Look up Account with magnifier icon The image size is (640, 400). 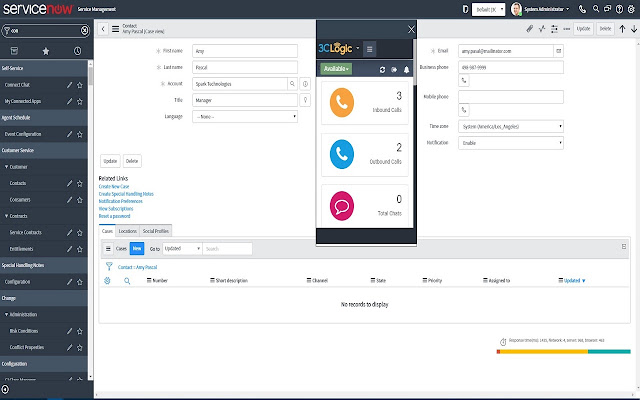click(x=292, y=84)
